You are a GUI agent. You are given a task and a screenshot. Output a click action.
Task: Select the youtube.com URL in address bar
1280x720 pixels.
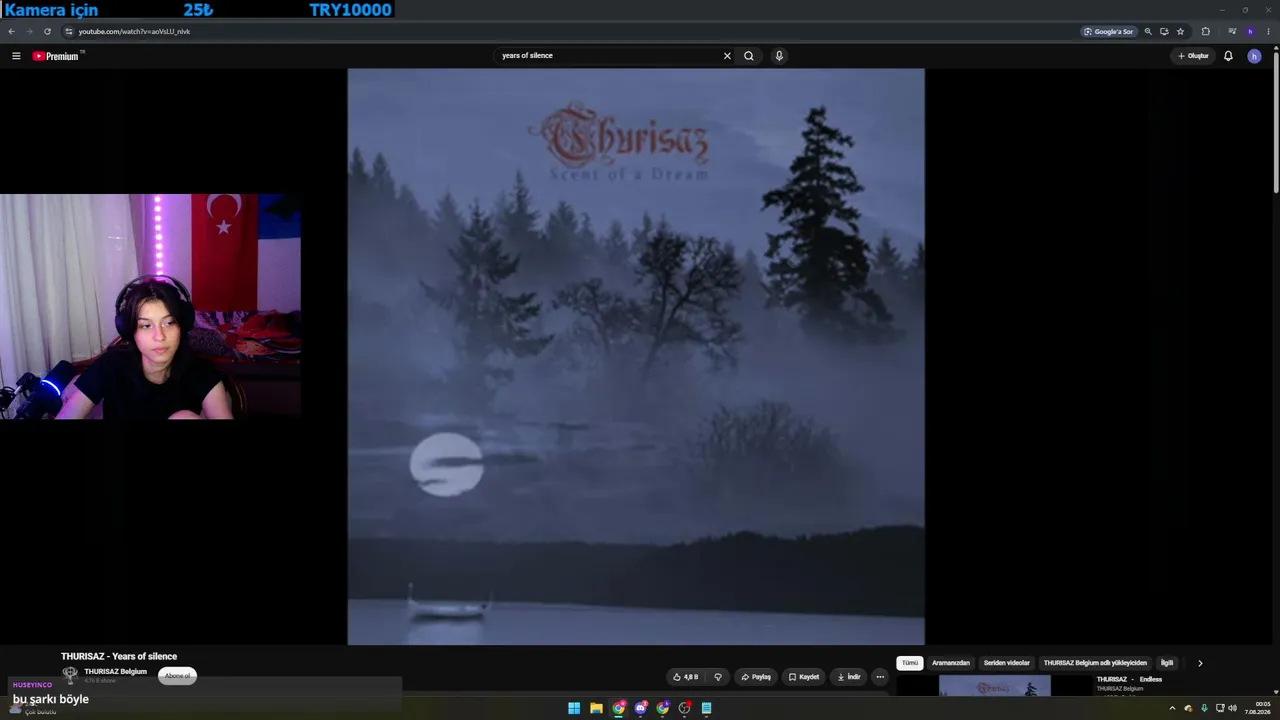tap(134, 31)
